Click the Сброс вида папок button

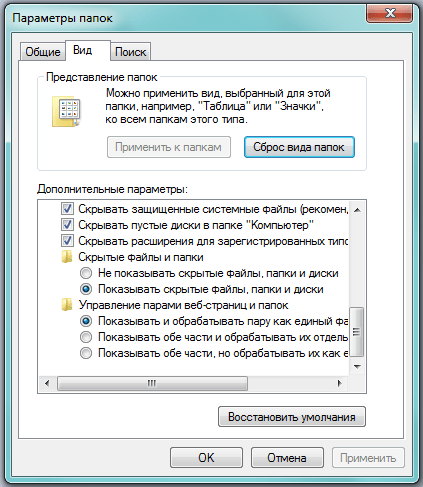click(299, 147)
